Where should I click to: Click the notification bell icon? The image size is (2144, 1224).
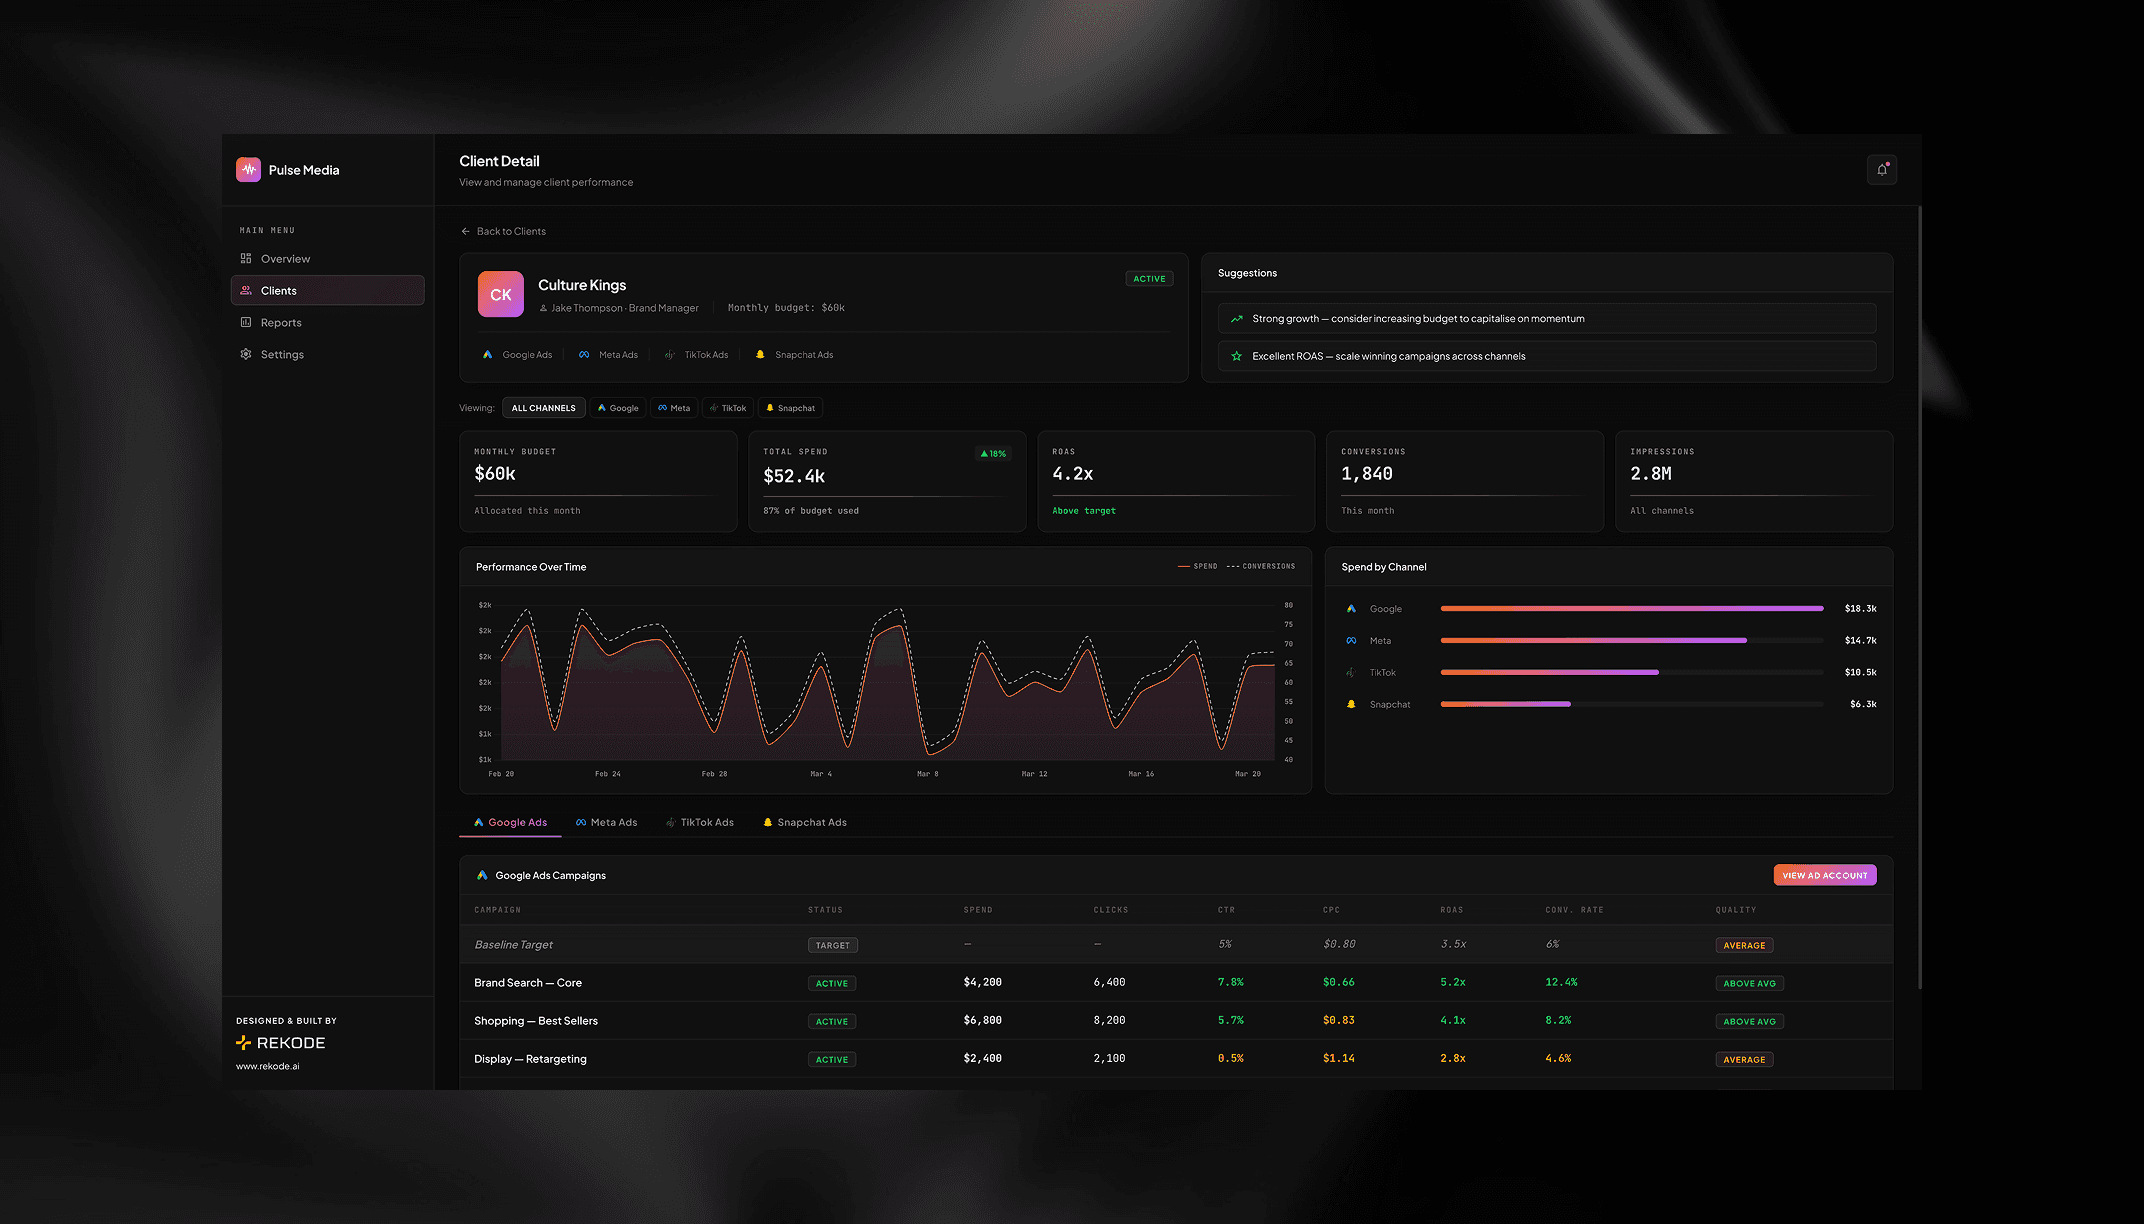(1881, 170)
